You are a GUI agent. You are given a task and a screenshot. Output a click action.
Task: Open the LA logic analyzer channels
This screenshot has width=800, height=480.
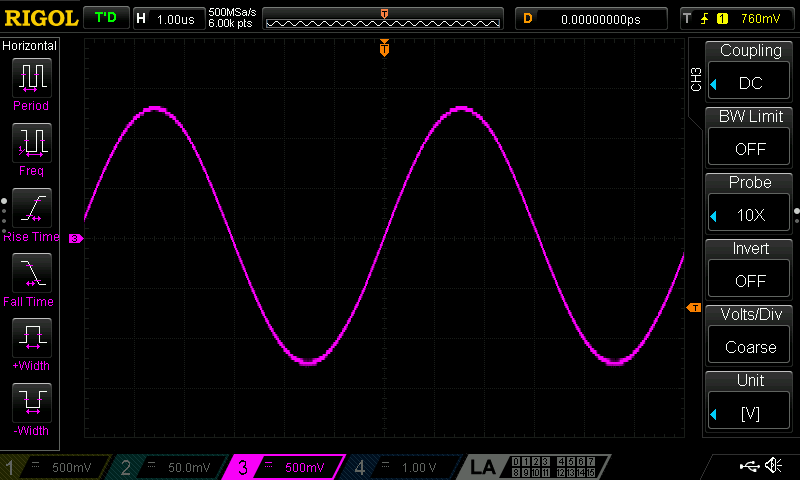click(534, 467)
